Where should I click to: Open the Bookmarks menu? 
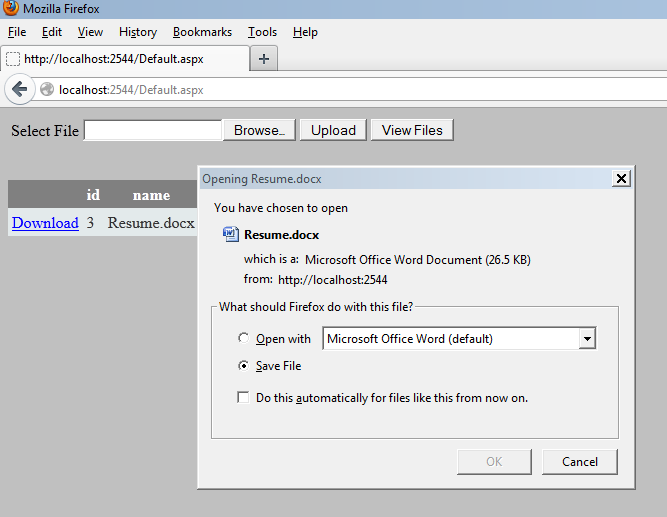coord(202,32)
